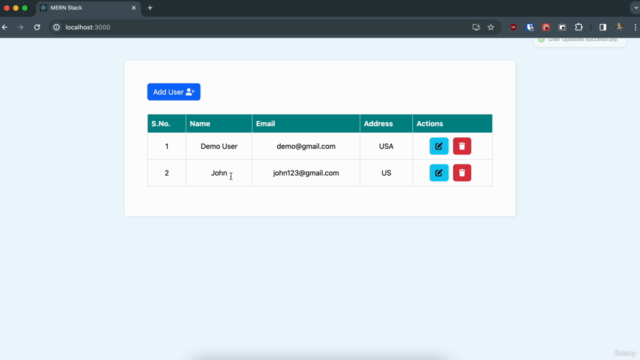Open the red shield extension icon

tap(513, 27)
